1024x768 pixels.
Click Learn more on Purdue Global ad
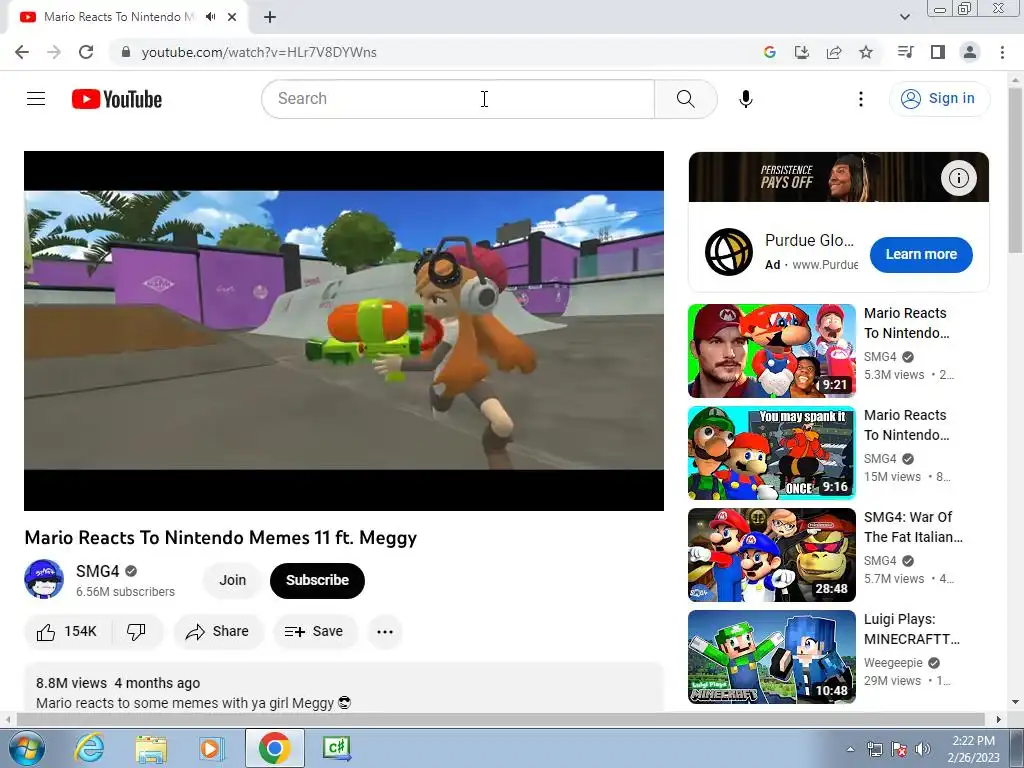[x=921, y=255]
